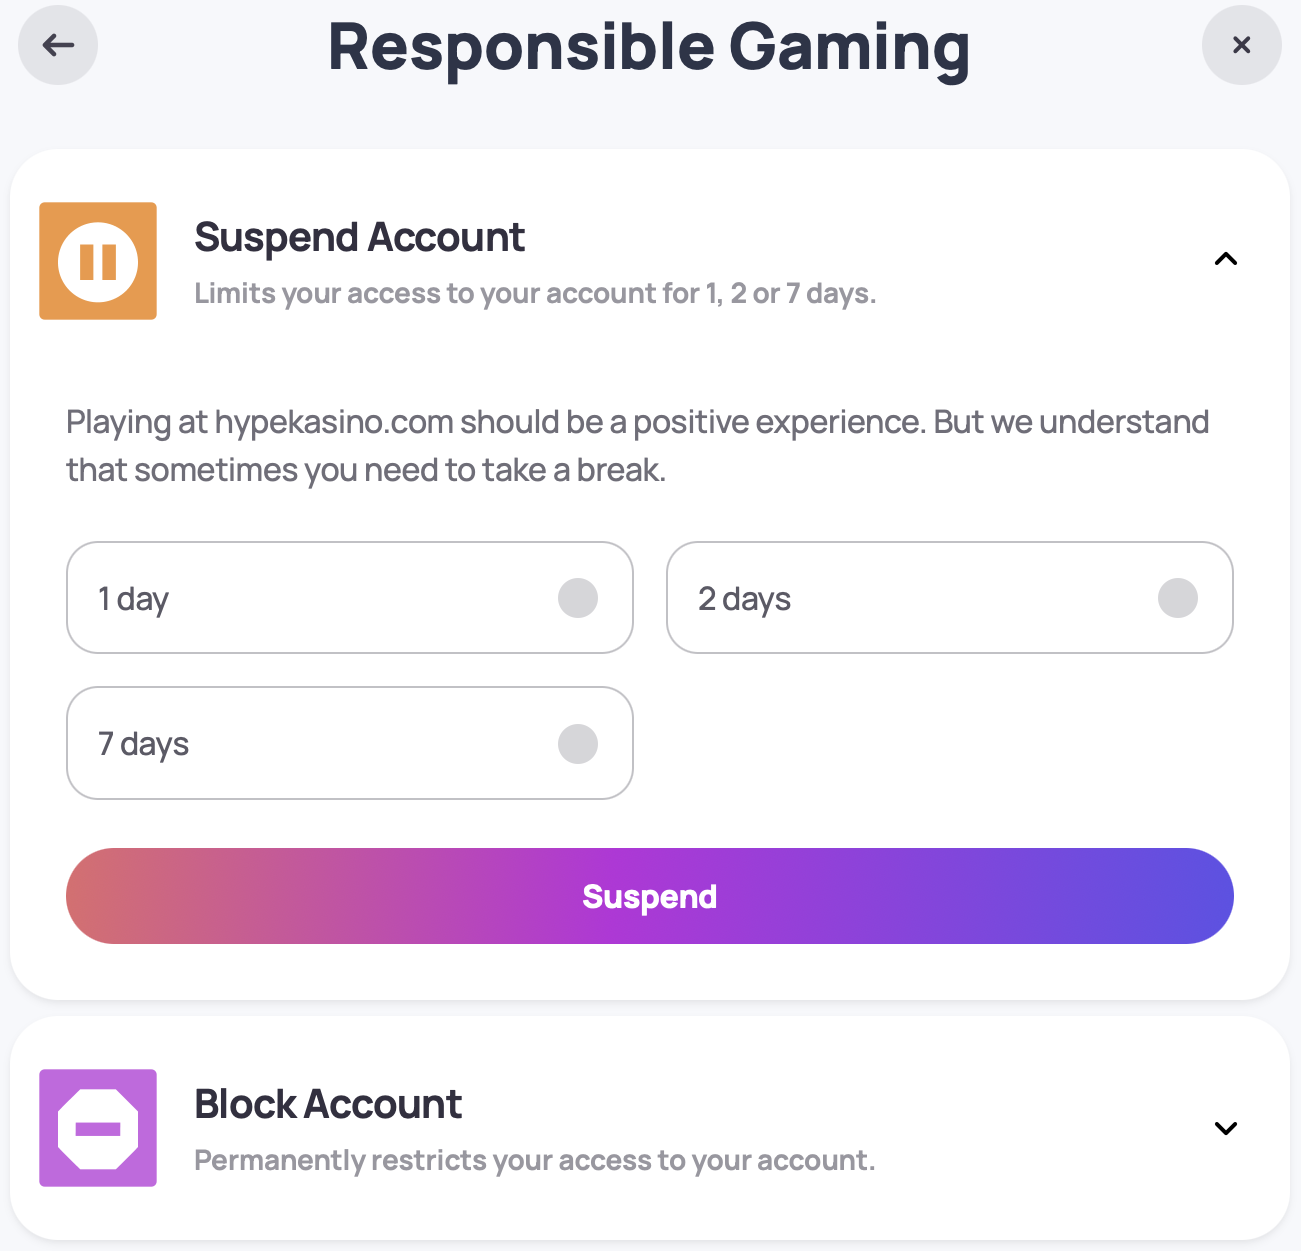Image resolution: width=1301 pixels, height=1251 pixels.
Task: Close the Responsible Gaming dialog with X
Action: [x=1241, y=45]
